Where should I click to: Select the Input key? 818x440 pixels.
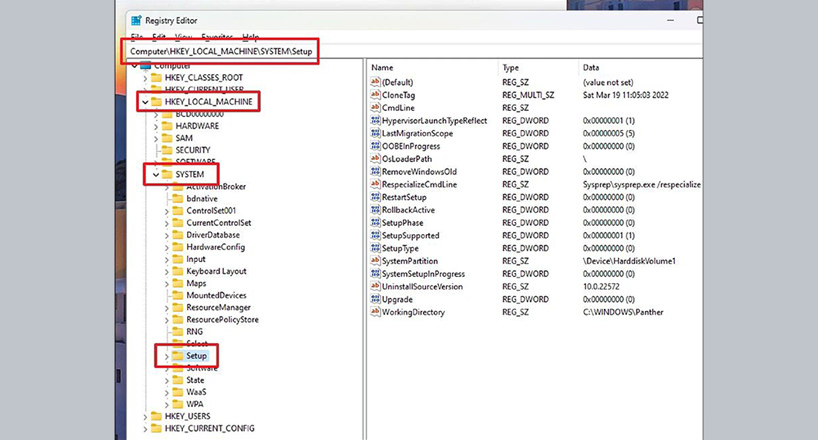[x=196, y=259]
